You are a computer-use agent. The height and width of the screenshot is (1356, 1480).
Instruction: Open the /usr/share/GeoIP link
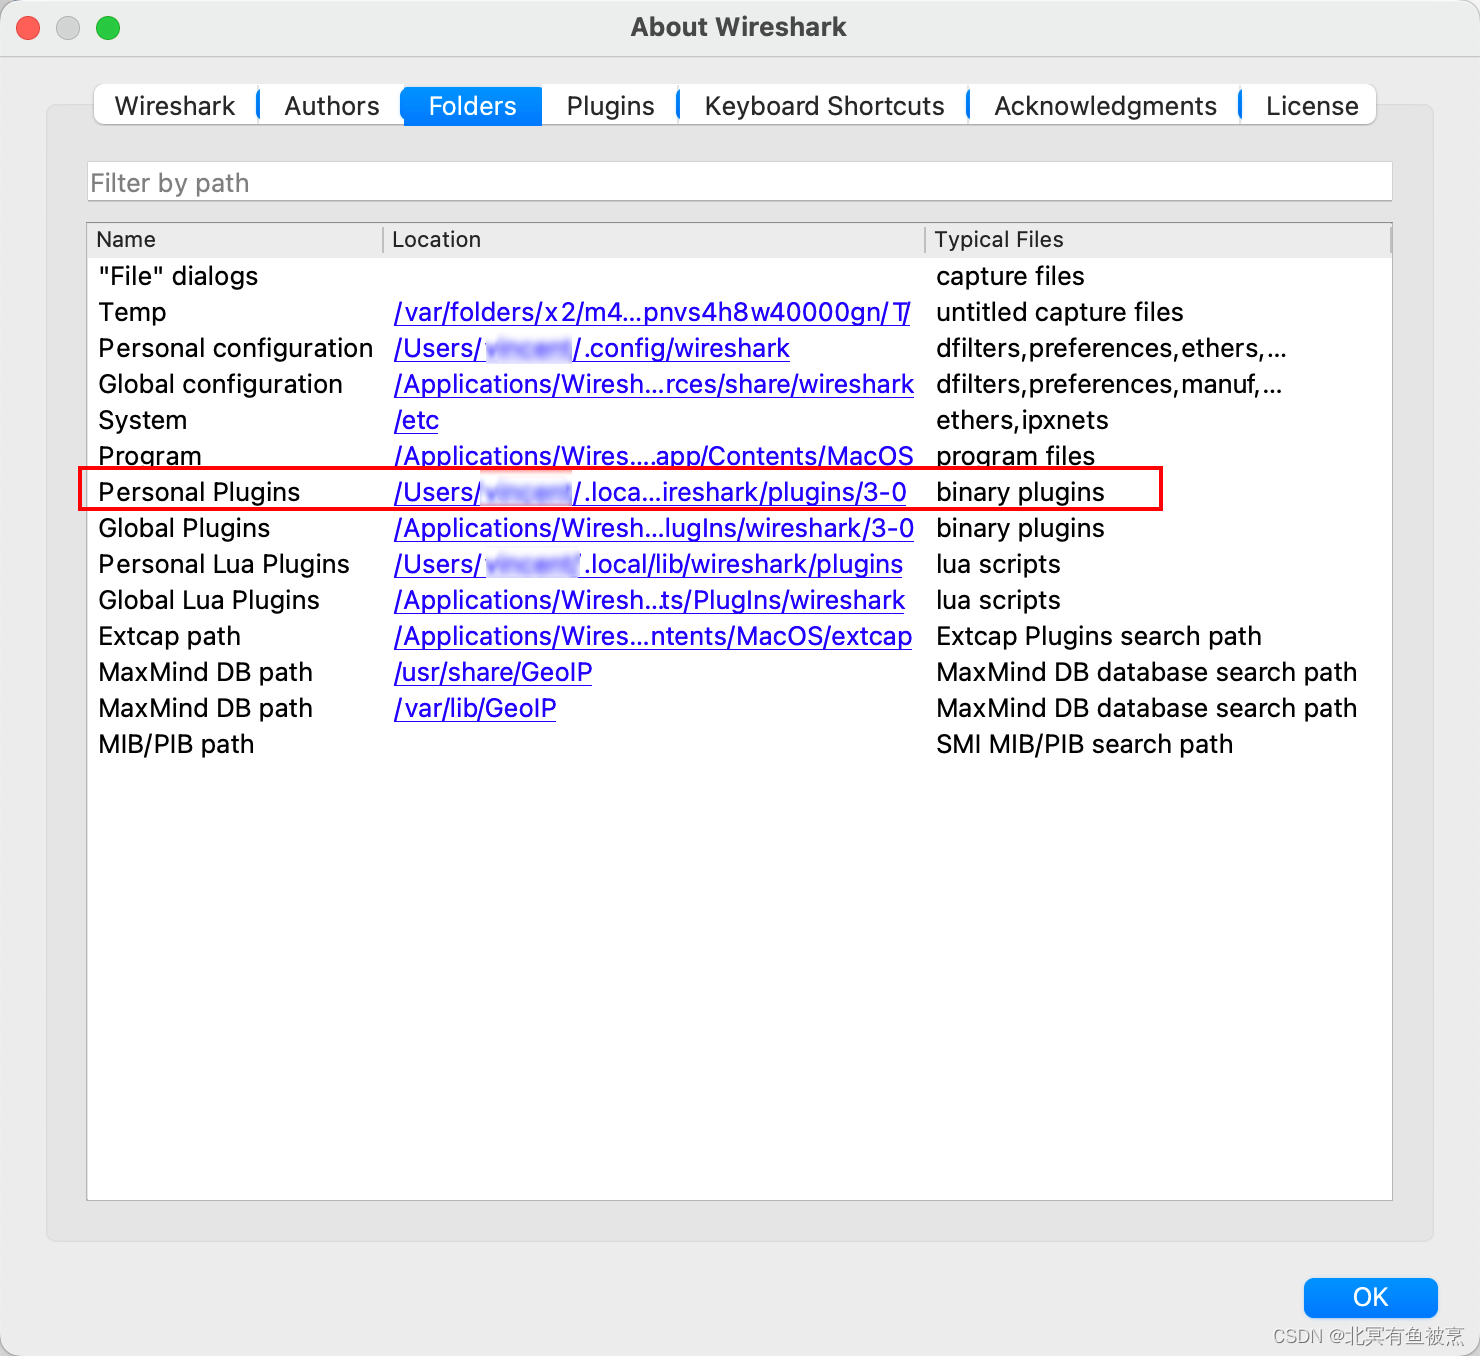click(x=493, y=672)
